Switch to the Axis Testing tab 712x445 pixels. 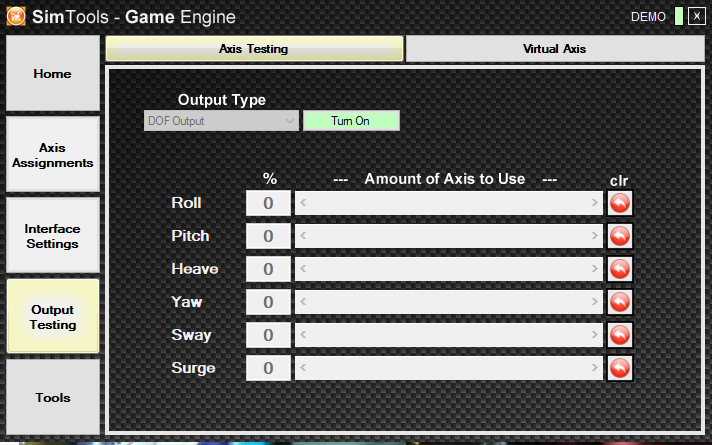click(254, 49)
